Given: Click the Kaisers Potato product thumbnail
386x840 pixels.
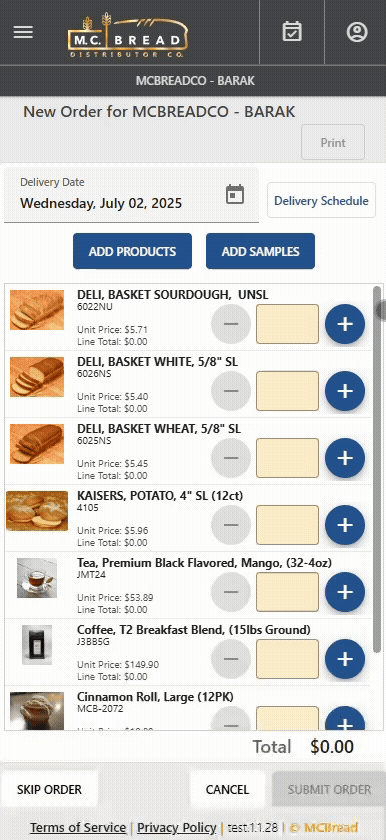Looking at the screenshot, I should click(x=37, y=511).
